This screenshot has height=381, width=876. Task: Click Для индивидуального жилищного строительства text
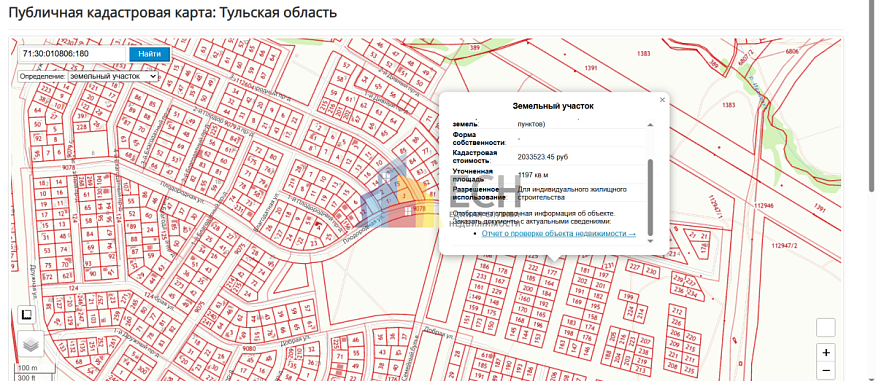pyautogui.click(x=572, y=193)
